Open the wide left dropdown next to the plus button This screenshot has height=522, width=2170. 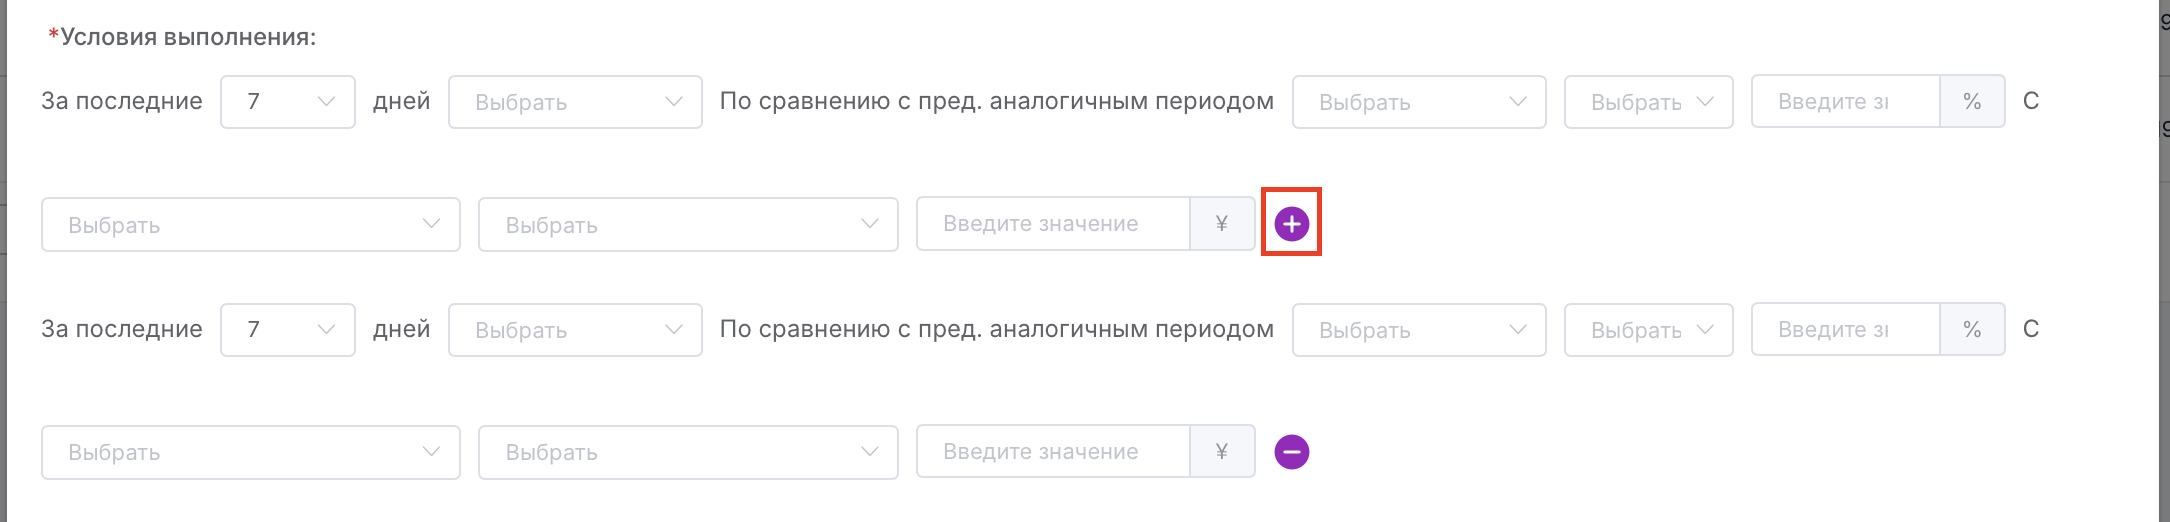pos(251,225)
